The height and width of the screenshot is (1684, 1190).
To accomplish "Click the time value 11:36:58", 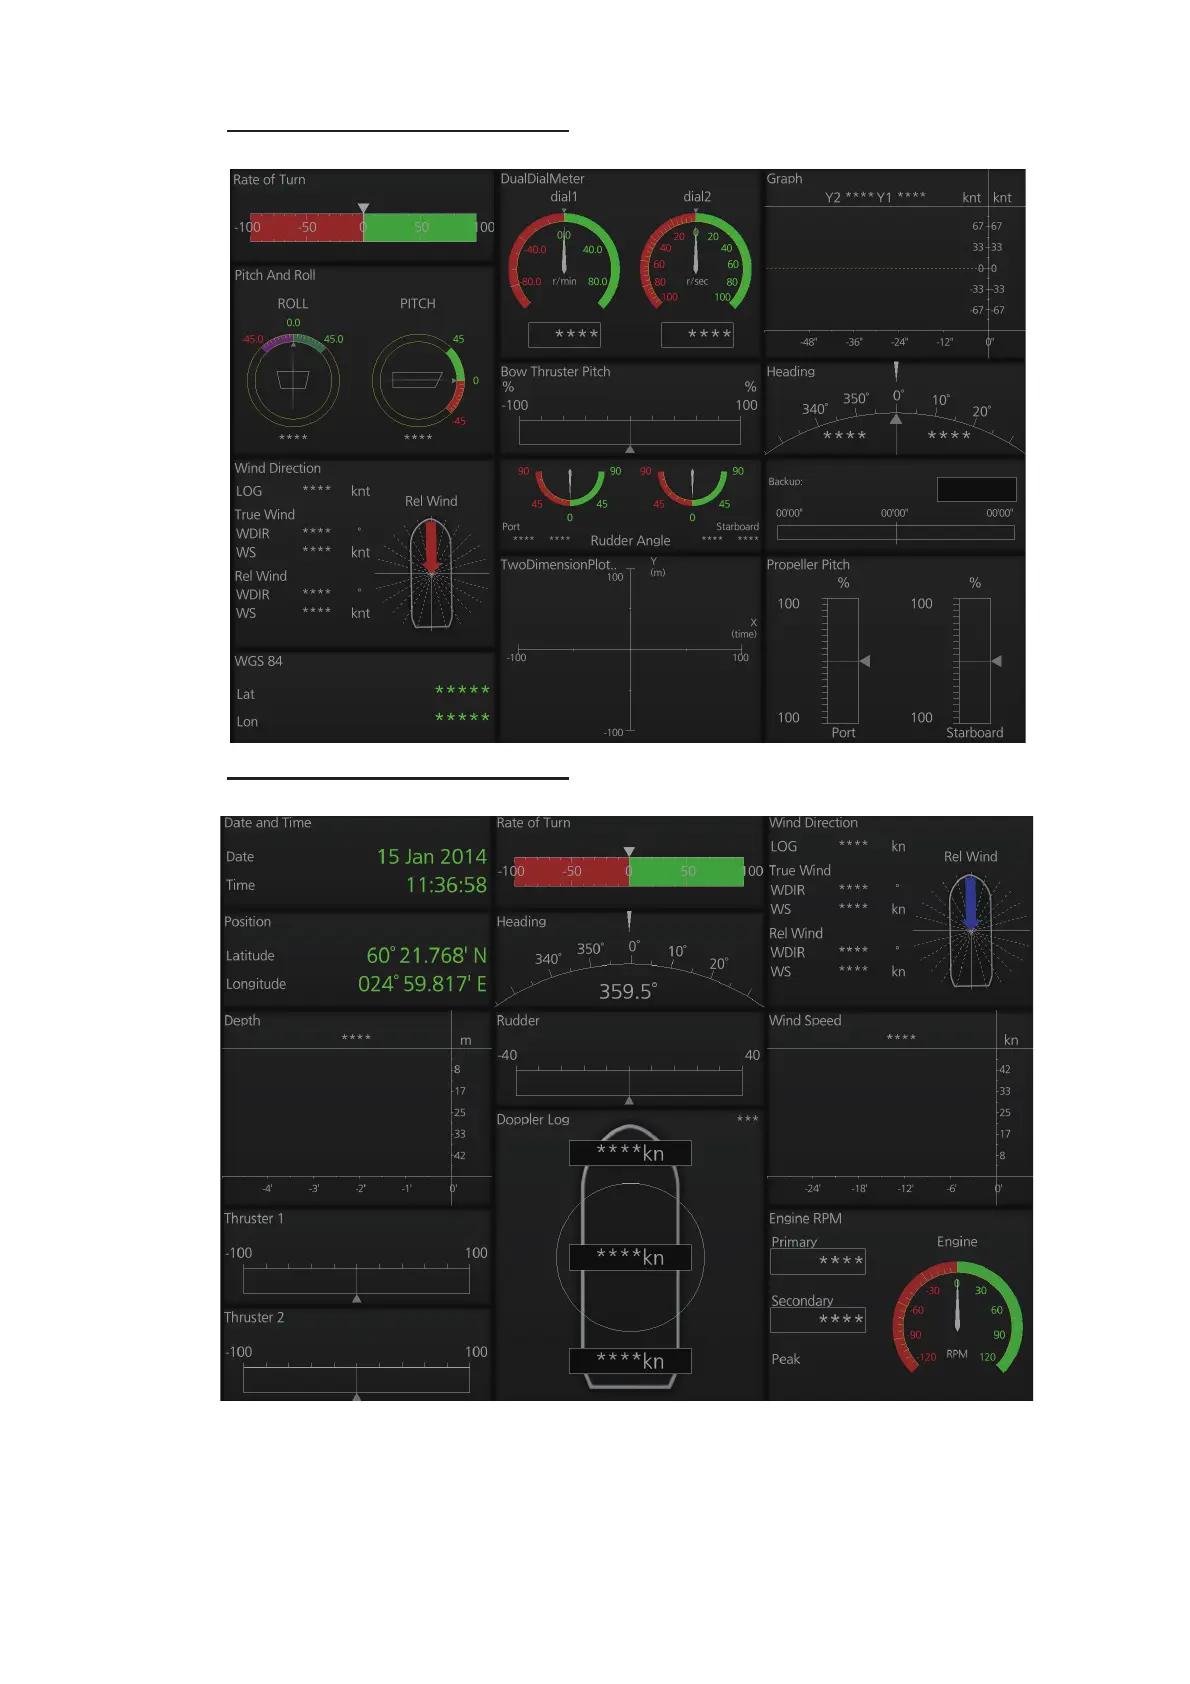I will click(446, 885).
